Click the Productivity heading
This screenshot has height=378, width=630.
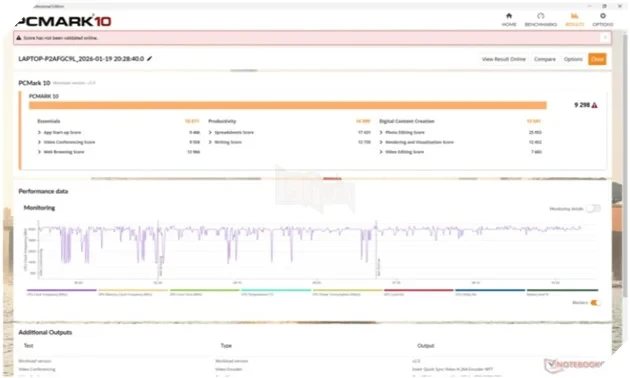point(222,121)
